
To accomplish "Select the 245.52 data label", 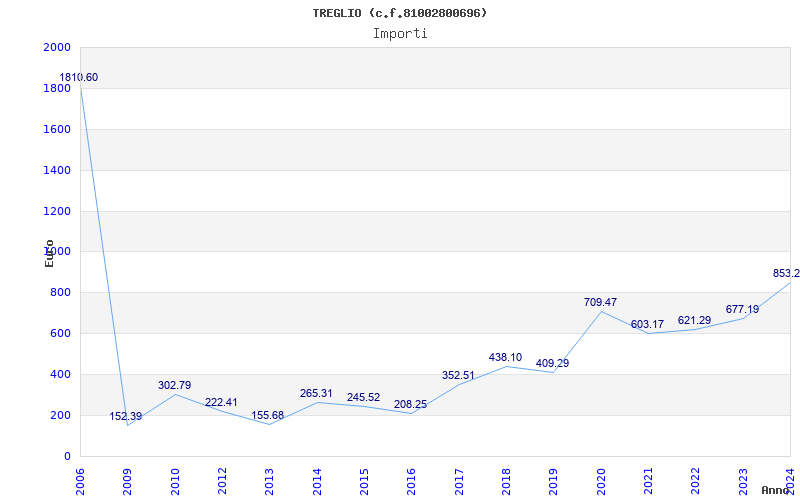I will (x=363, y=397).
